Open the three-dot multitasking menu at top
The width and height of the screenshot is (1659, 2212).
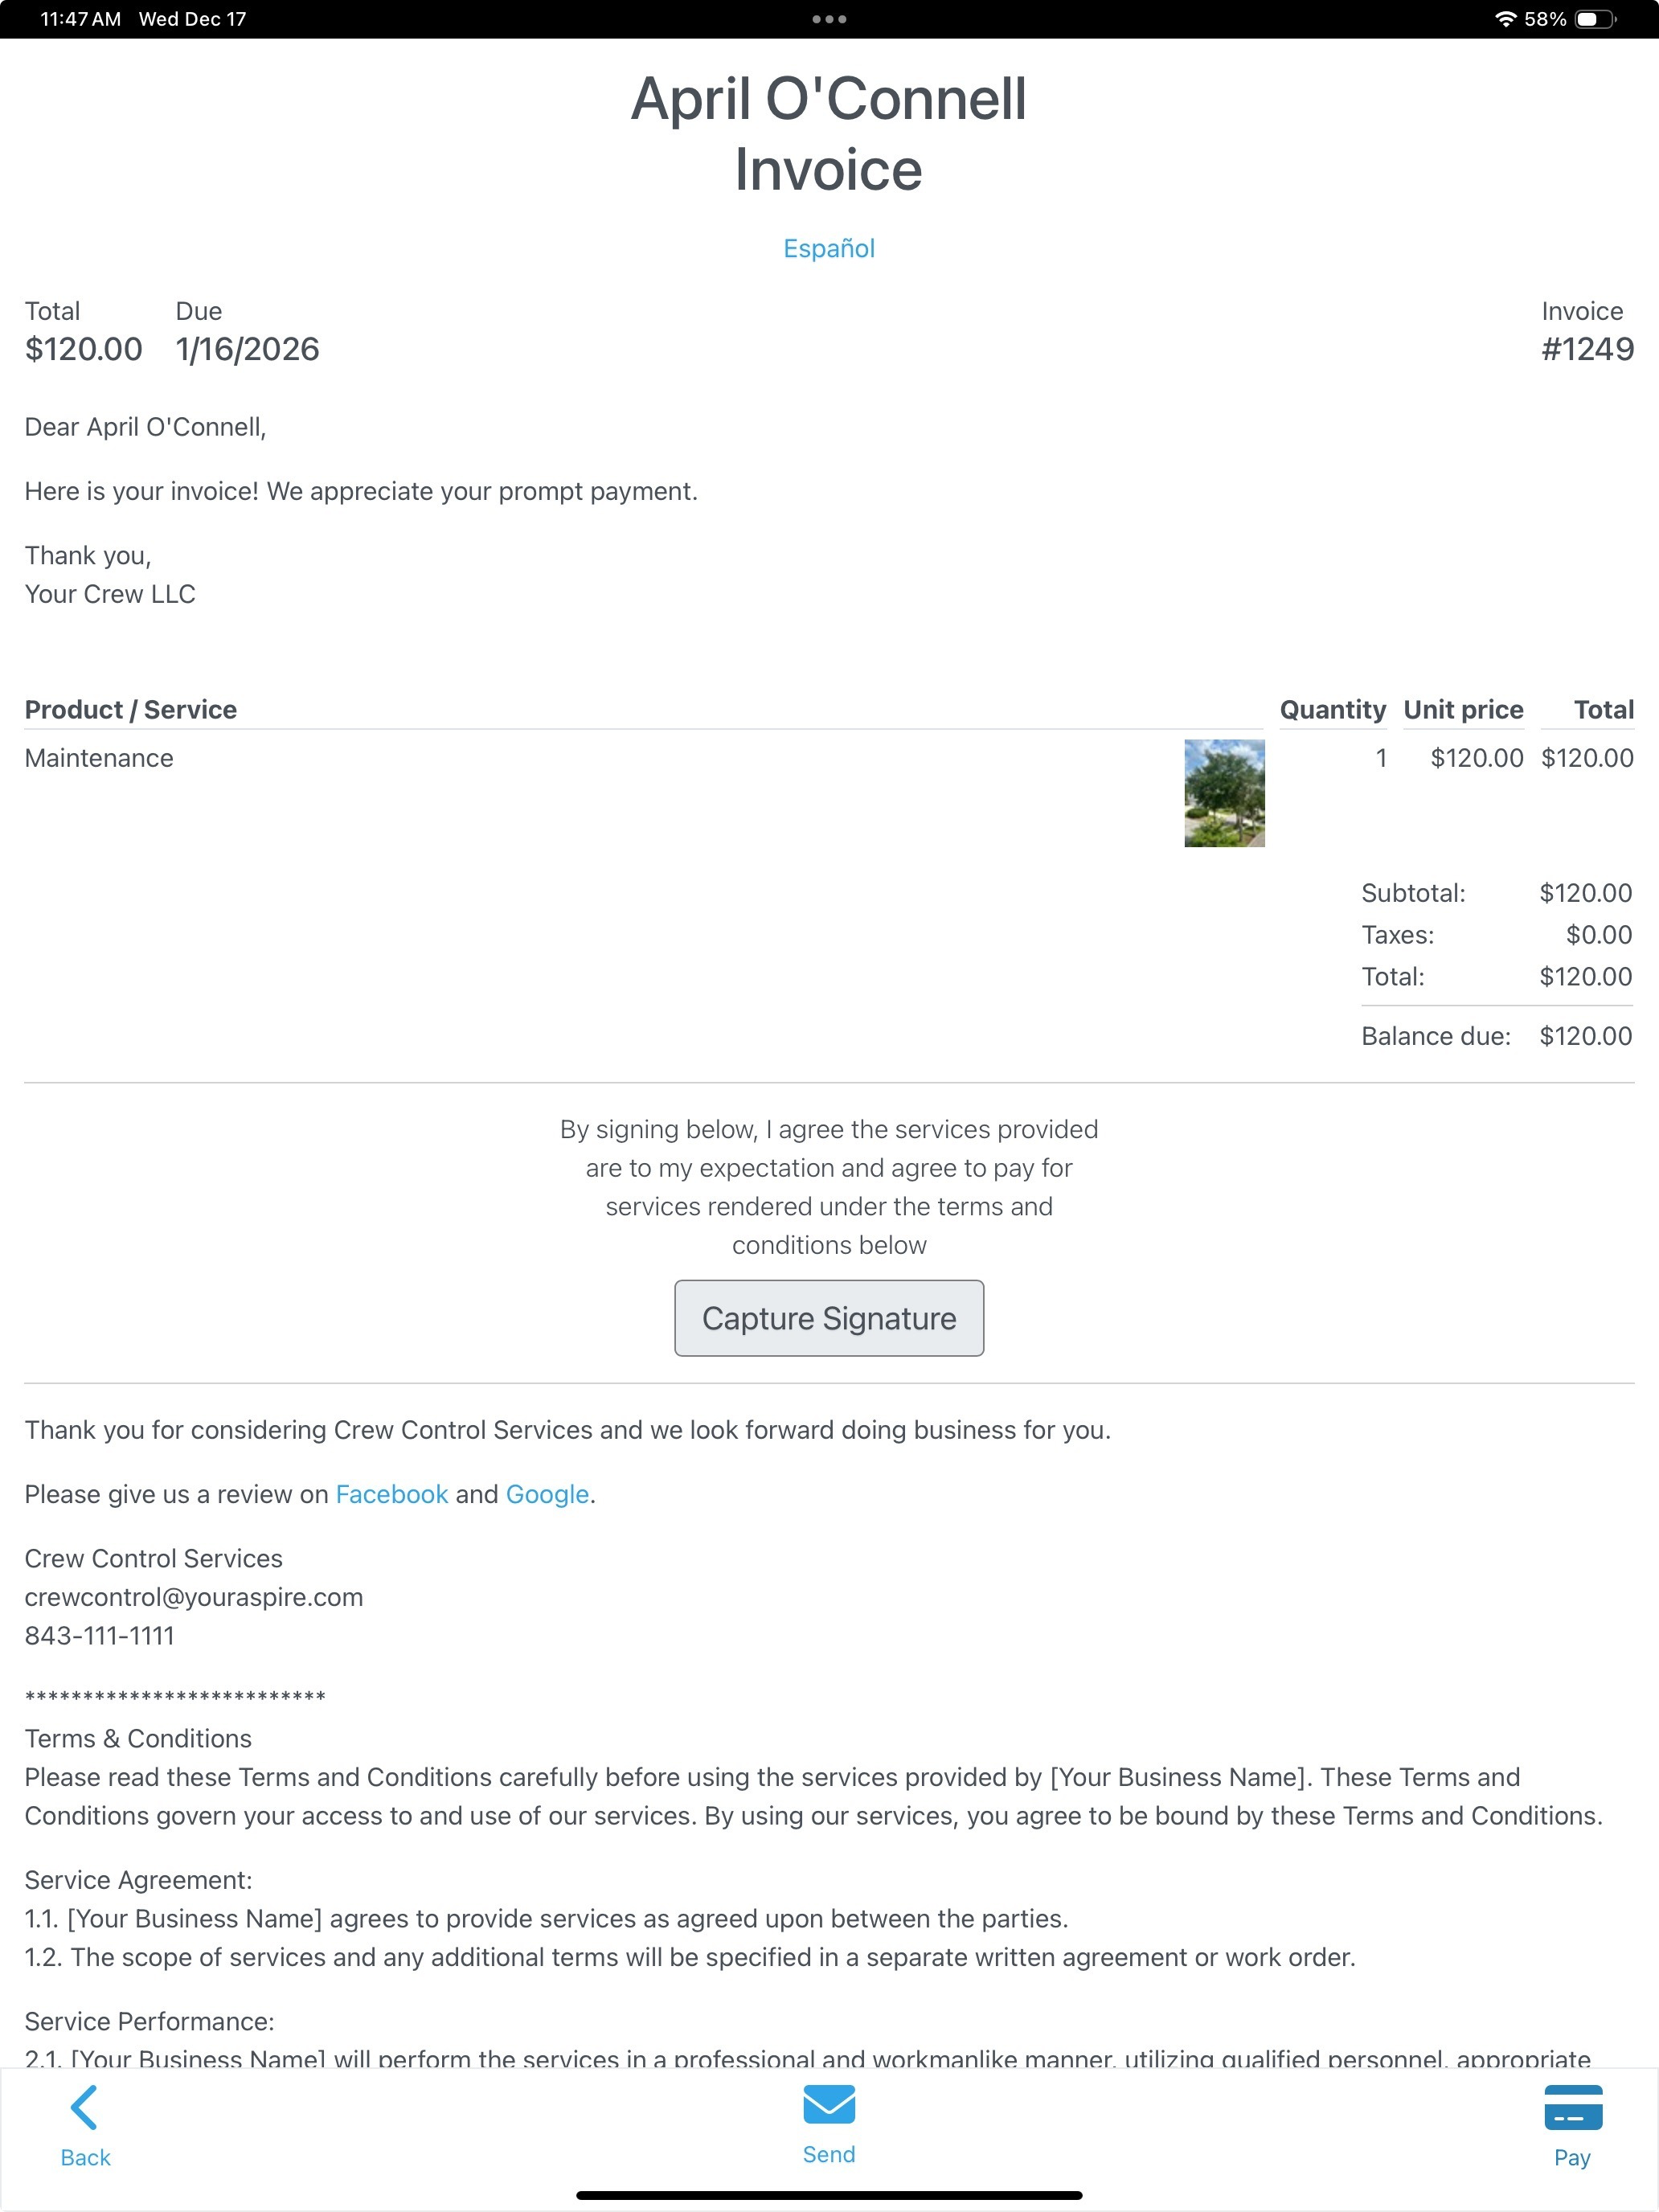829,19
